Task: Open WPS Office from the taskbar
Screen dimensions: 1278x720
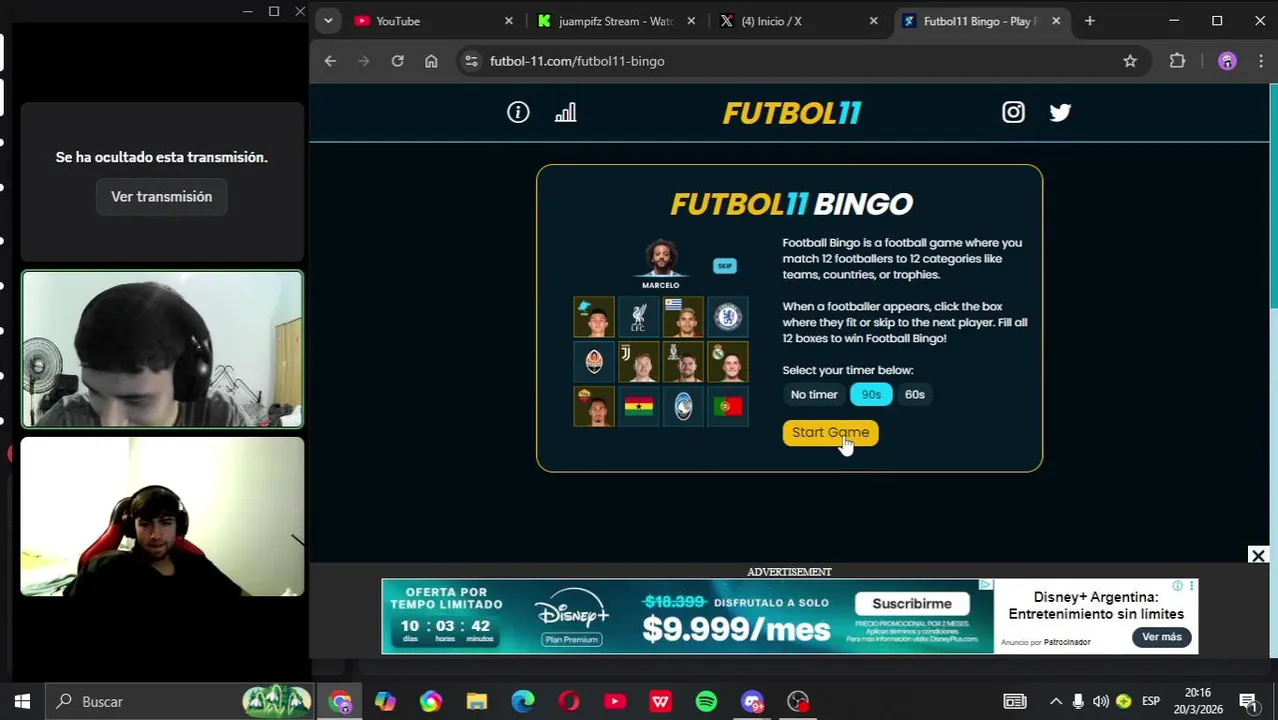Action: click(660, 701)
